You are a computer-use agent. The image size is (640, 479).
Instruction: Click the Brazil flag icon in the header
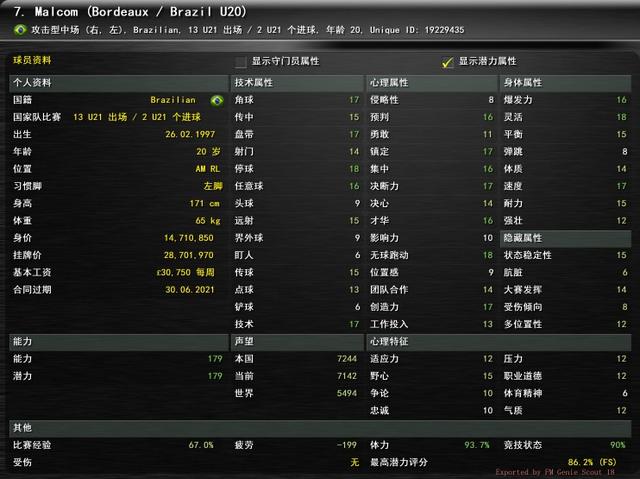tap(20, 30)
